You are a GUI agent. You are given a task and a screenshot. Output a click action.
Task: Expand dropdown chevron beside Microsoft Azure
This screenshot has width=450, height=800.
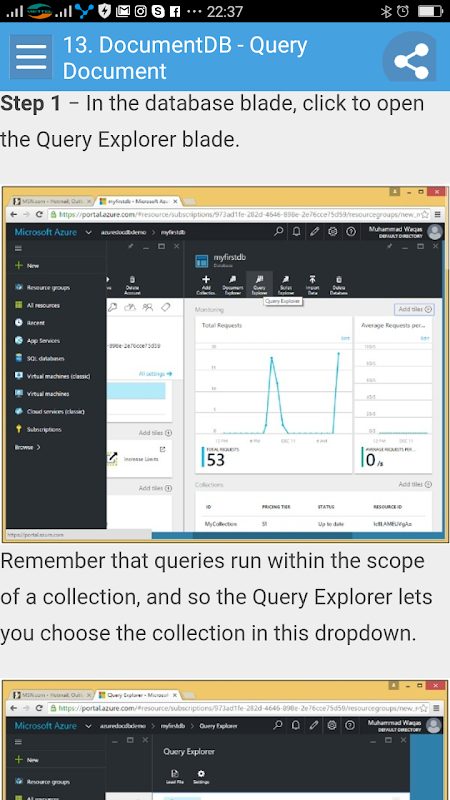(x=89, y=232)
